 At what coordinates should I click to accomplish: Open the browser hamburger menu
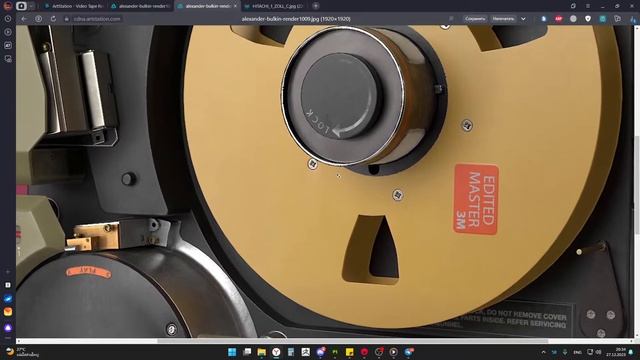pos(588,6)
